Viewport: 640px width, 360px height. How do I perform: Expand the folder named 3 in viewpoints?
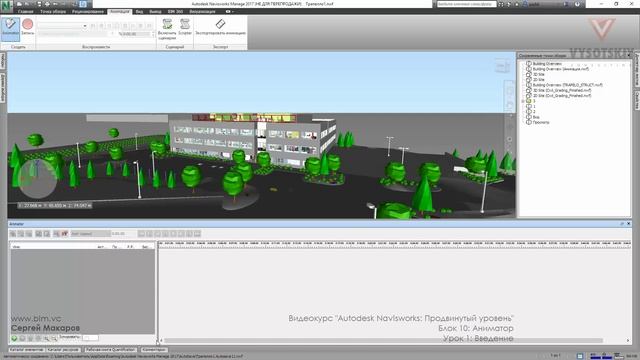(x=523, y=101)
